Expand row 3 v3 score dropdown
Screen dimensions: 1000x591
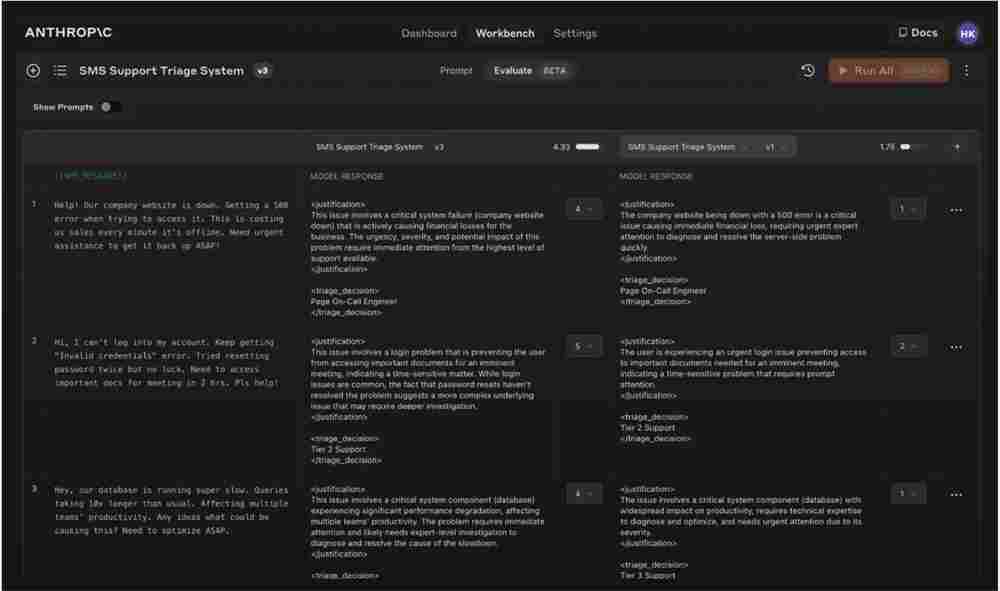[x=583, y=494]
